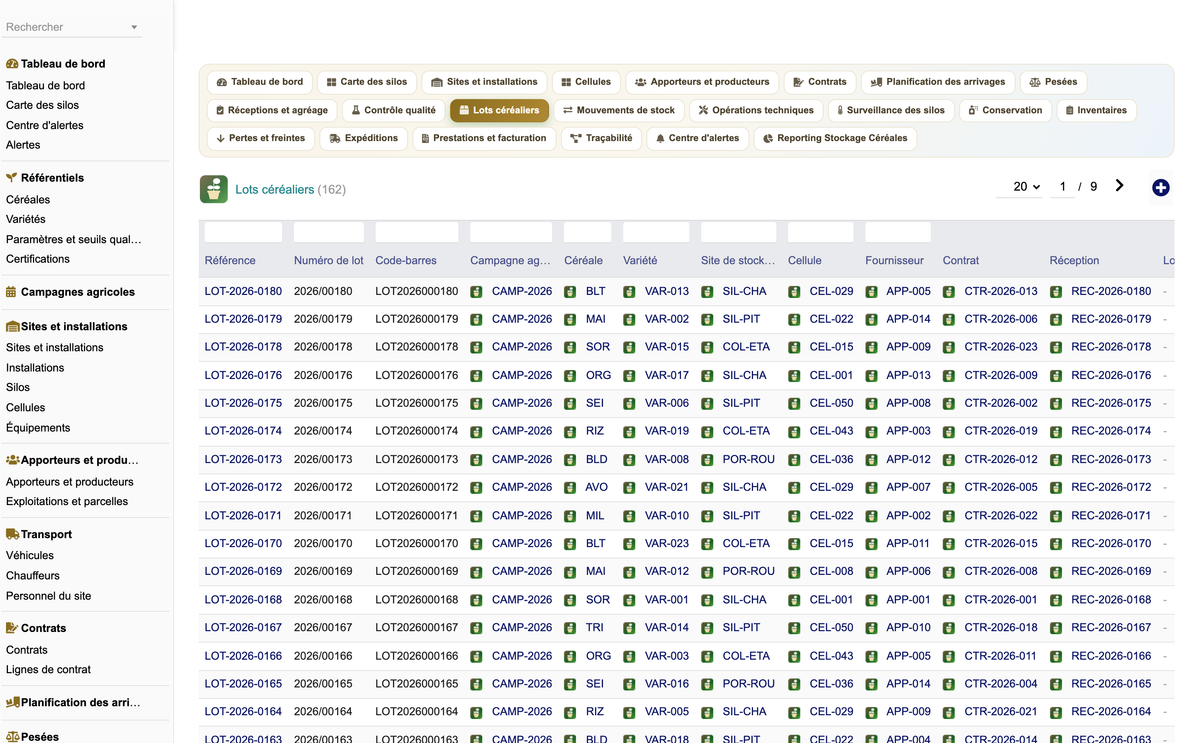Open lot LOT-2026-0174 reference link
The image size is (1200, 743).
243,431
